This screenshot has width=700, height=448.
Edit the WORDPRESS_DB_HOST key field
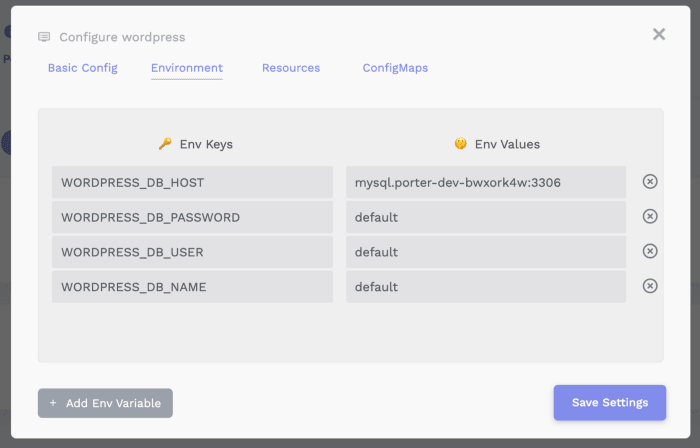point(192,182)
